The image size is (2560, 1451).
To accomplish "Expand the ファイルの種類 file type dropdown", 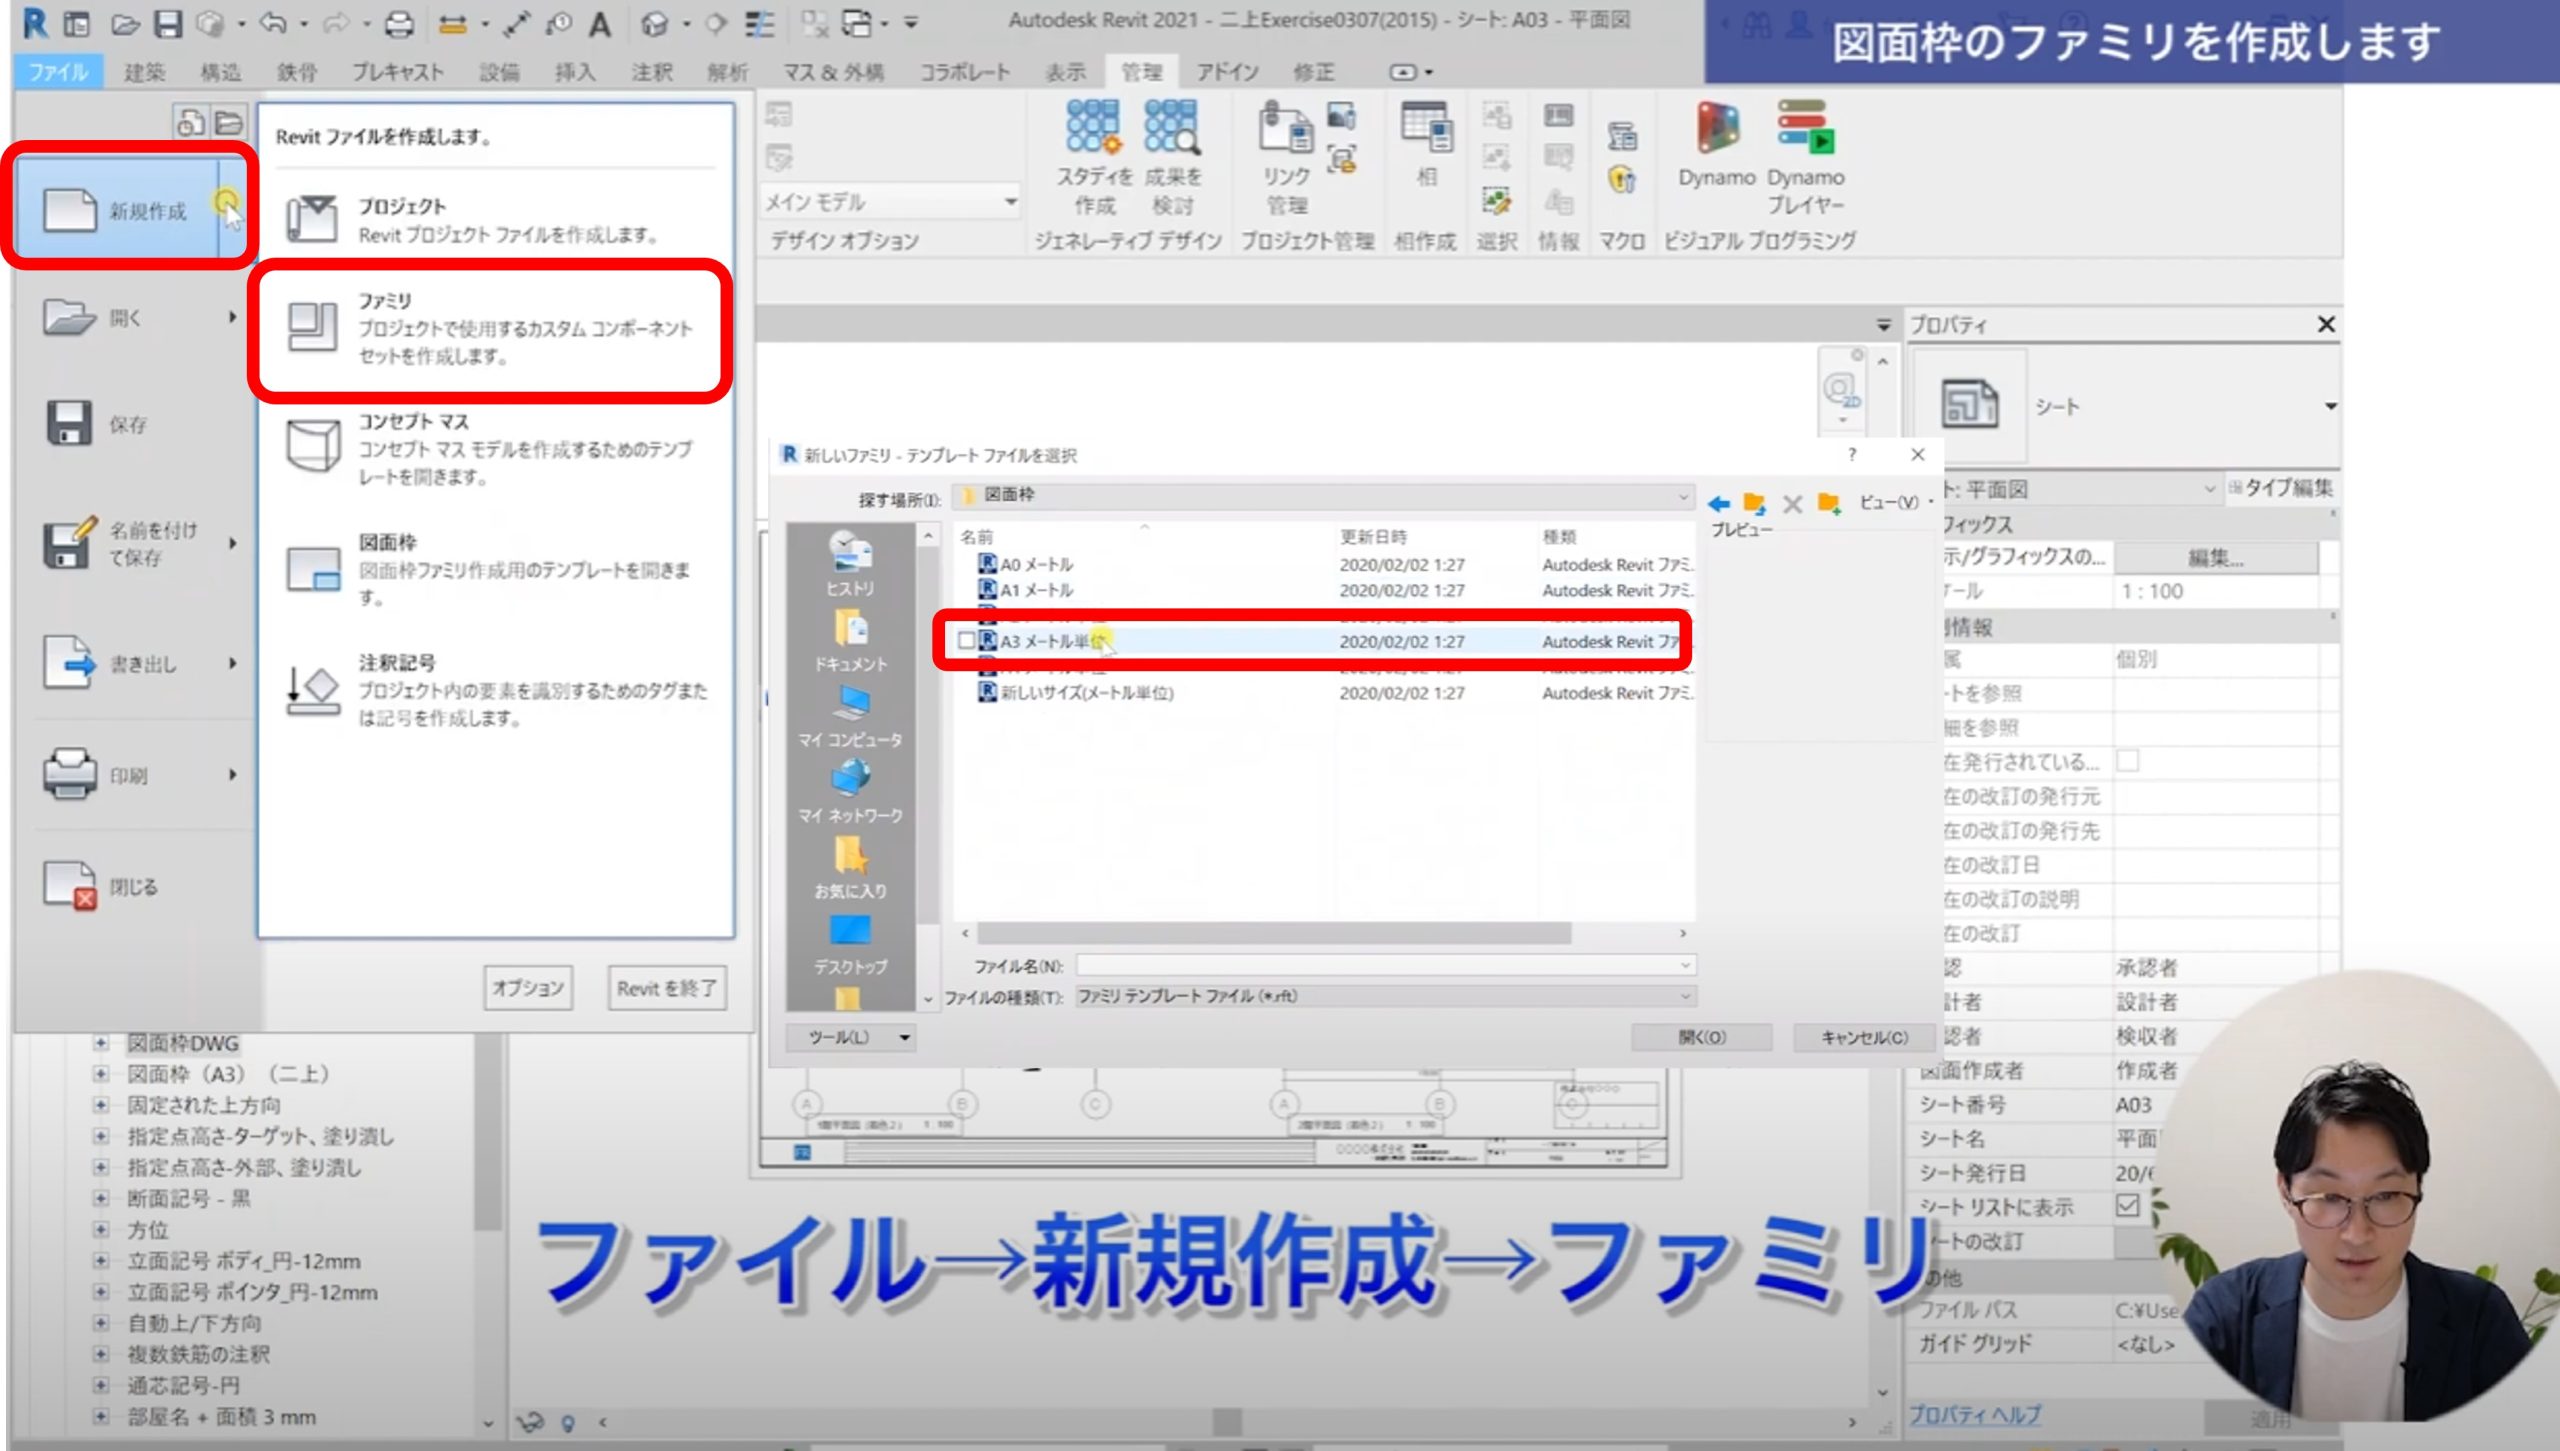I will [1685, 996].
